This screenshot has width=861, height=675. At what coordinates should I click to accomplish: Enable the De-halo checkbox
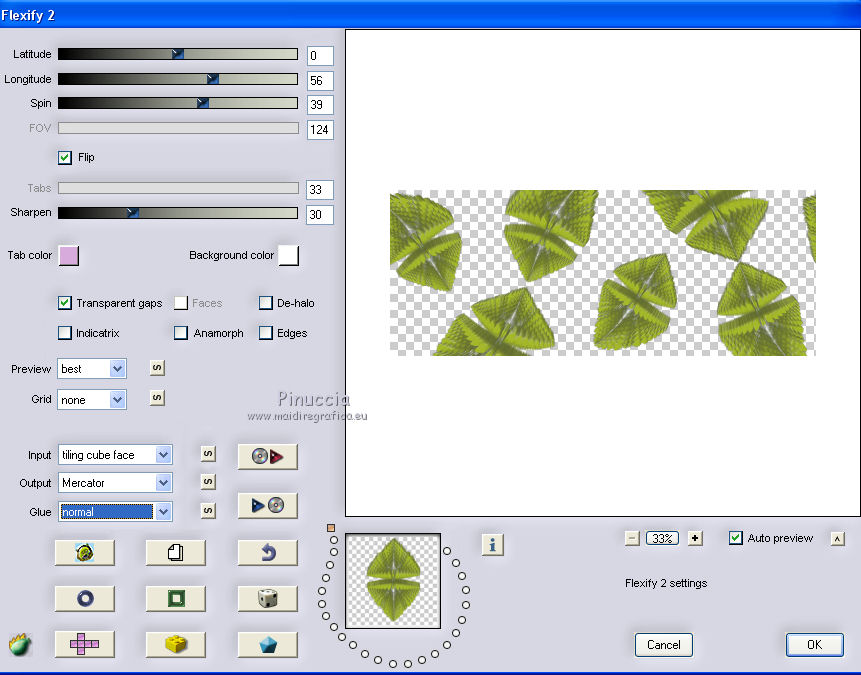(x=266, y=303)
